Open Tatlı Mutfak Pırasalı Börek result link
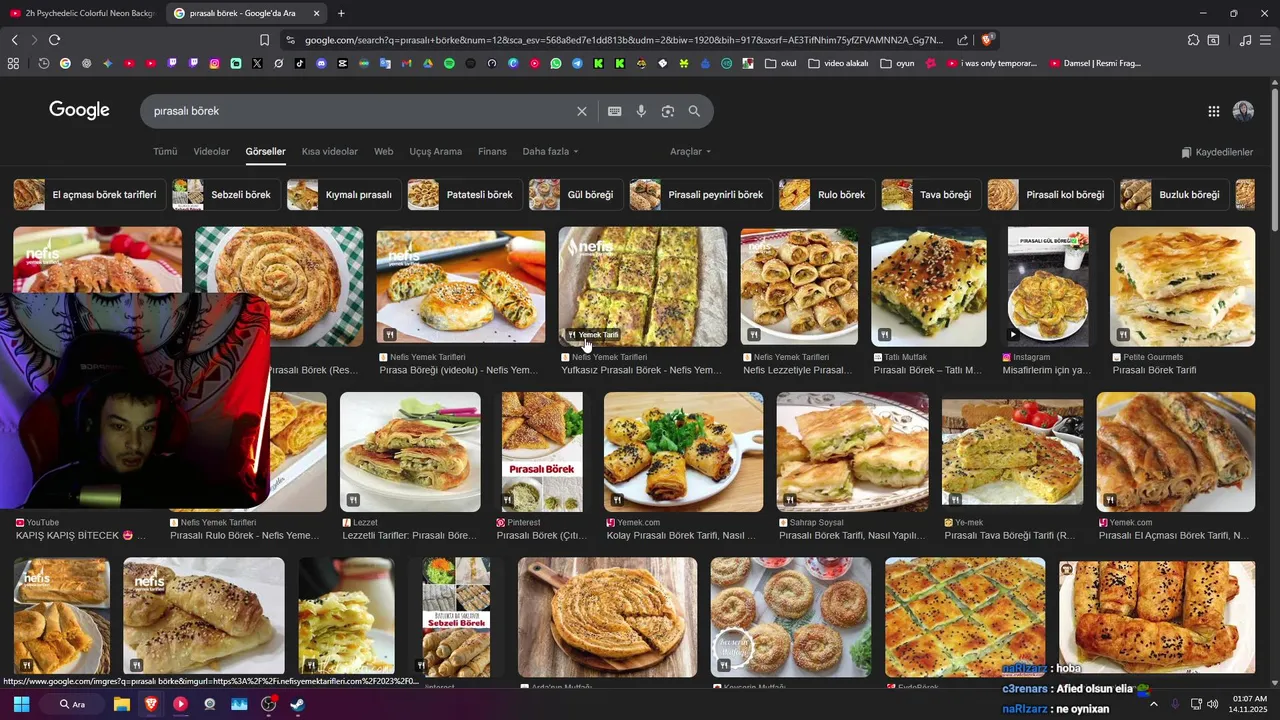This screenshot has height=720, width=1280. (929, 370)
